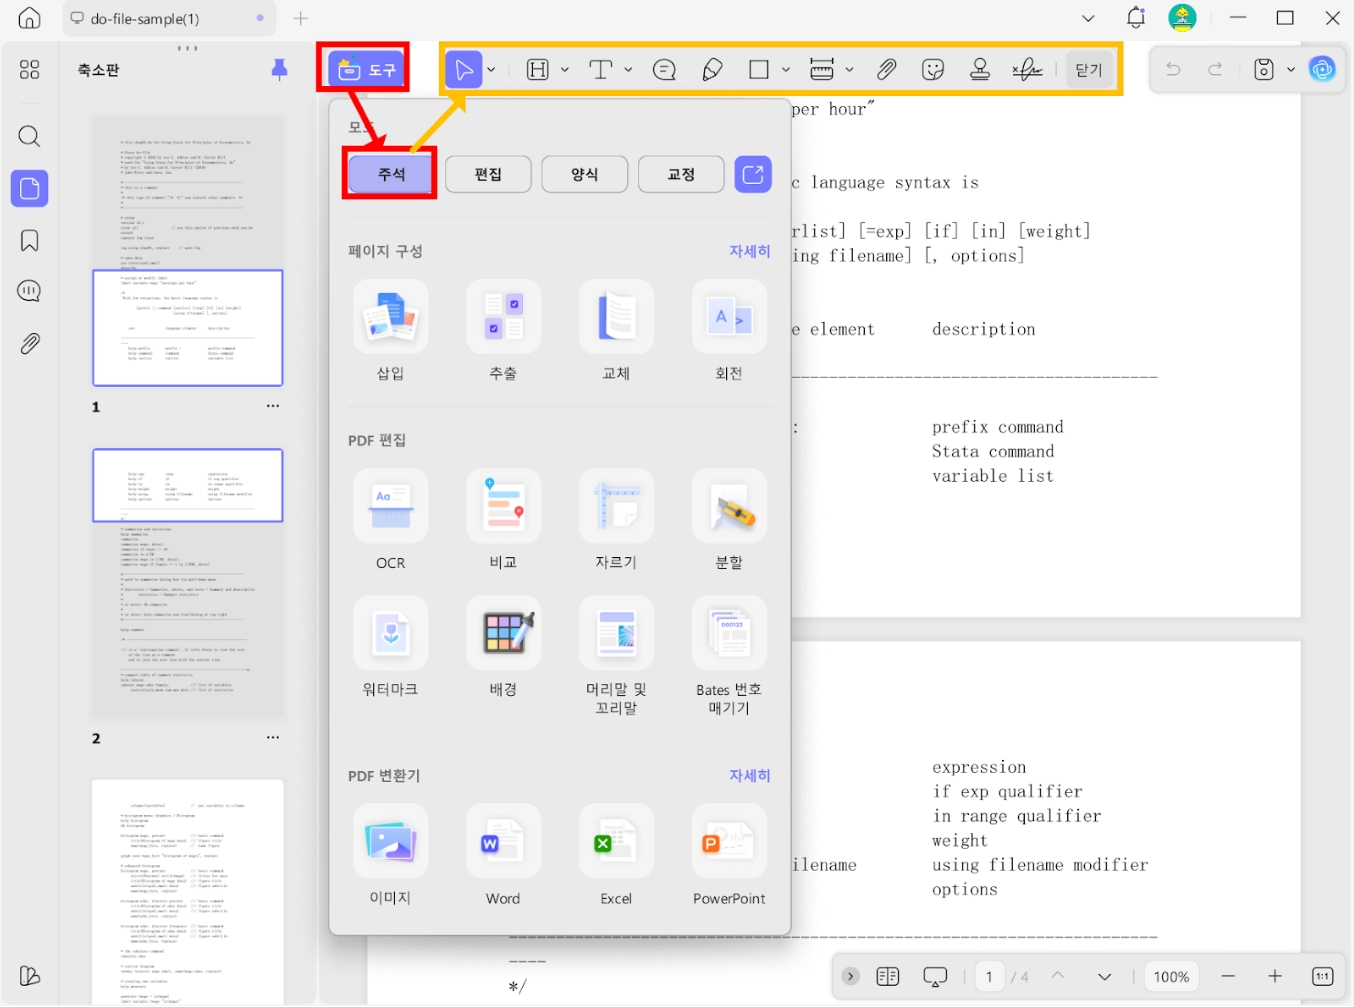This screenshot has width=1354, height=1007.
Task: Open the 분할 split tool
Action: (x=729, y=520)
